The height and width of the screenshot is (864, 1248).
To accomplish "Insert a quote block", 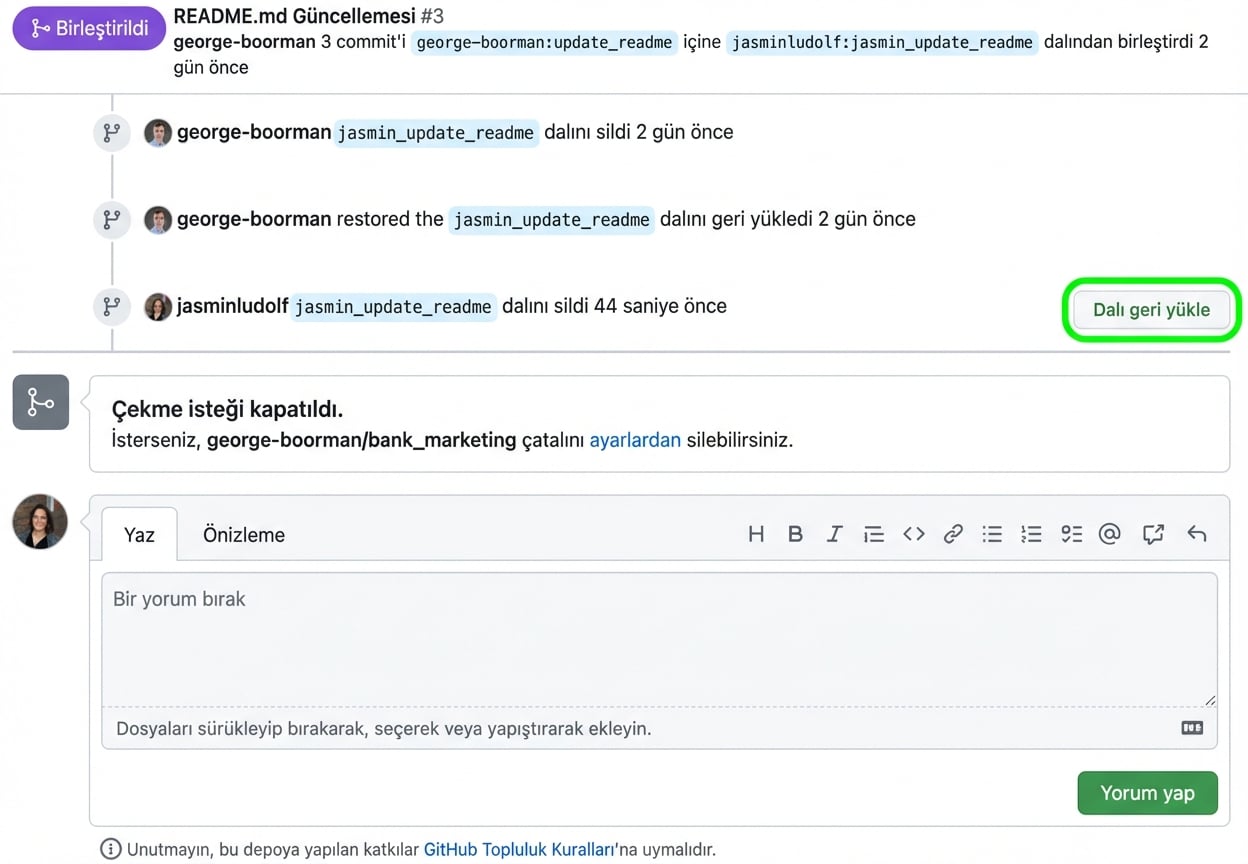I will (874, 534).
